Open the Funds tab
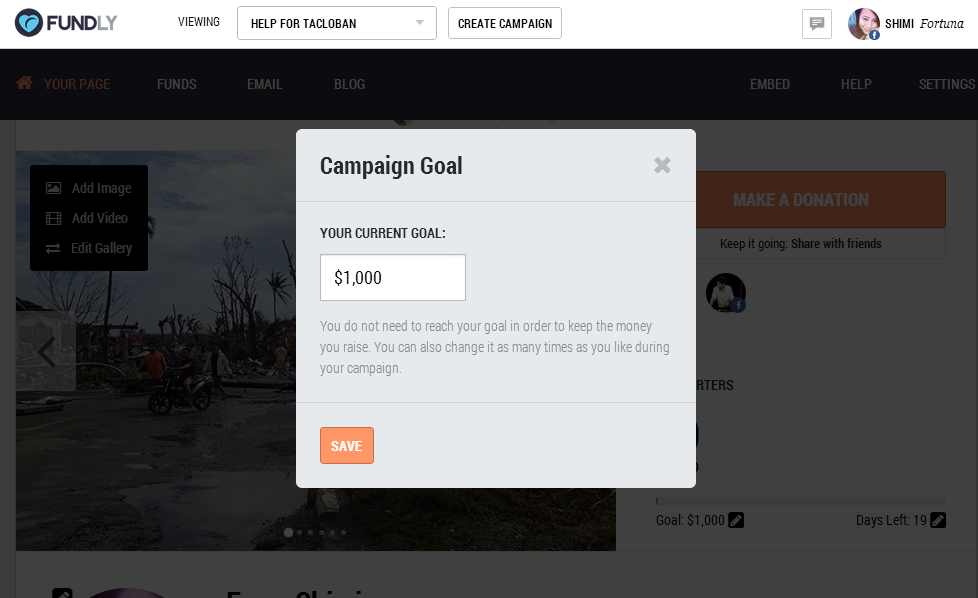The height and width of the screenshot is (598, 978). click(x=177, y=84)
